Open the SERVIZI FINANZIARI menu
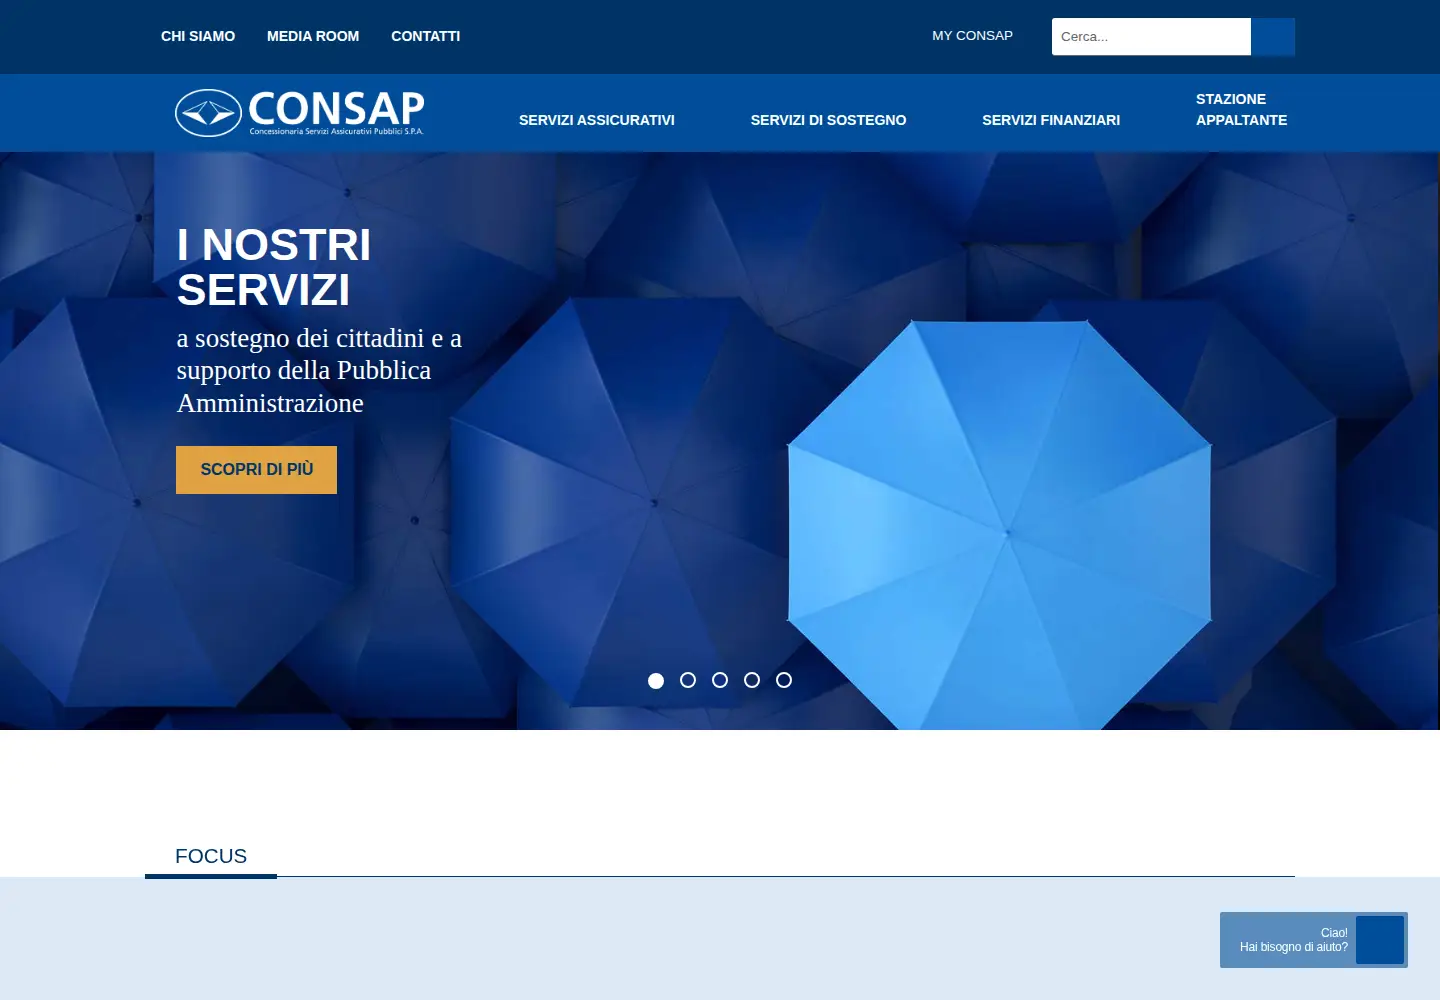This screenshot has height=1000, width=1440. pyautogui.click(x=1051, y=120)
